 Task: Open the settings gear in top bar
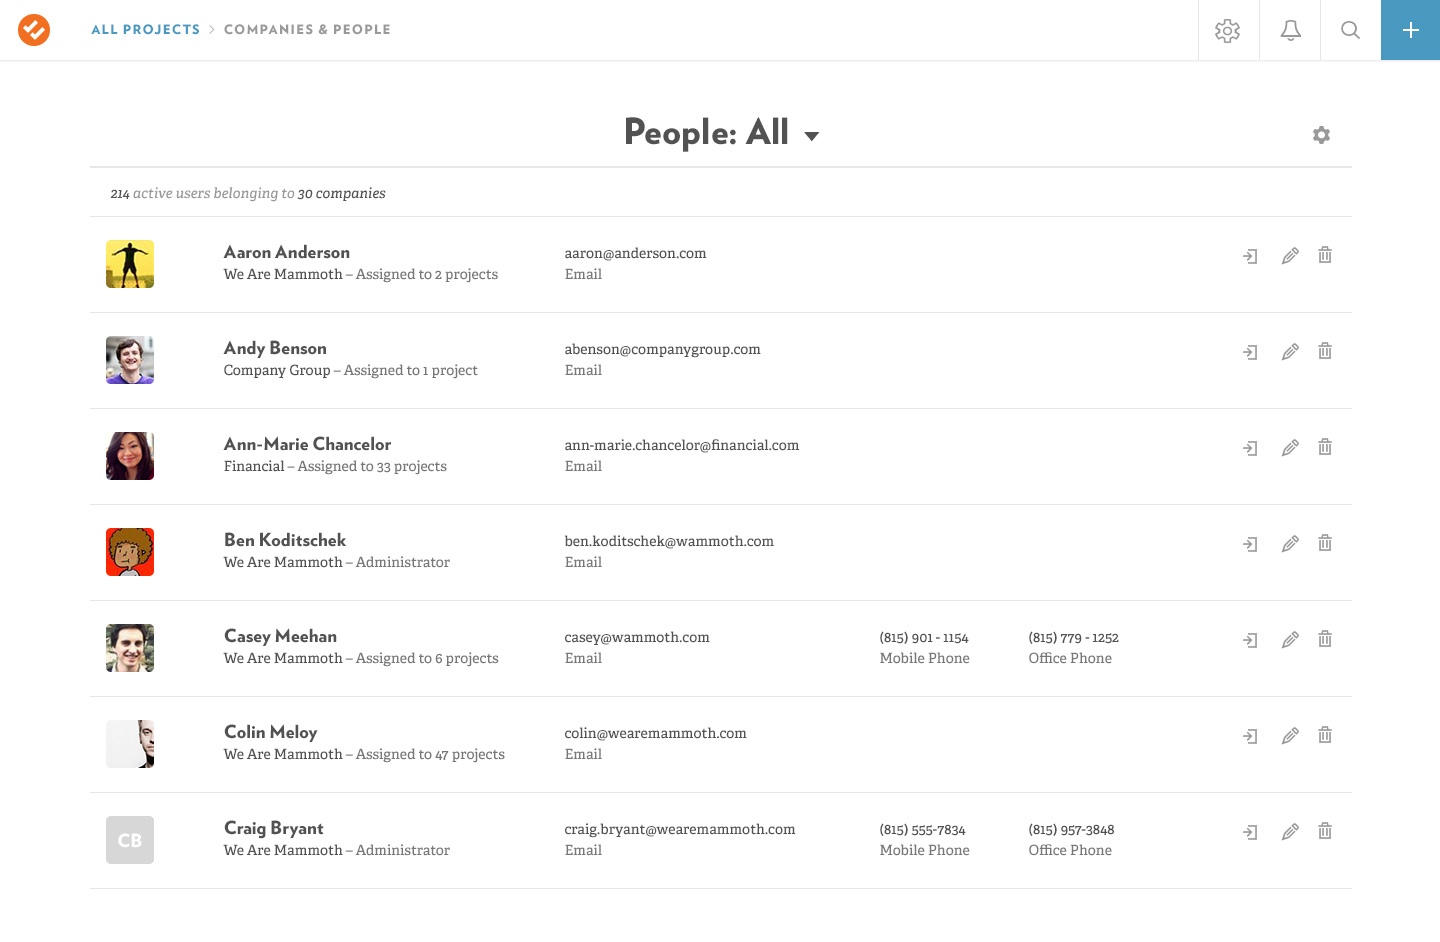coord(1228,30)
